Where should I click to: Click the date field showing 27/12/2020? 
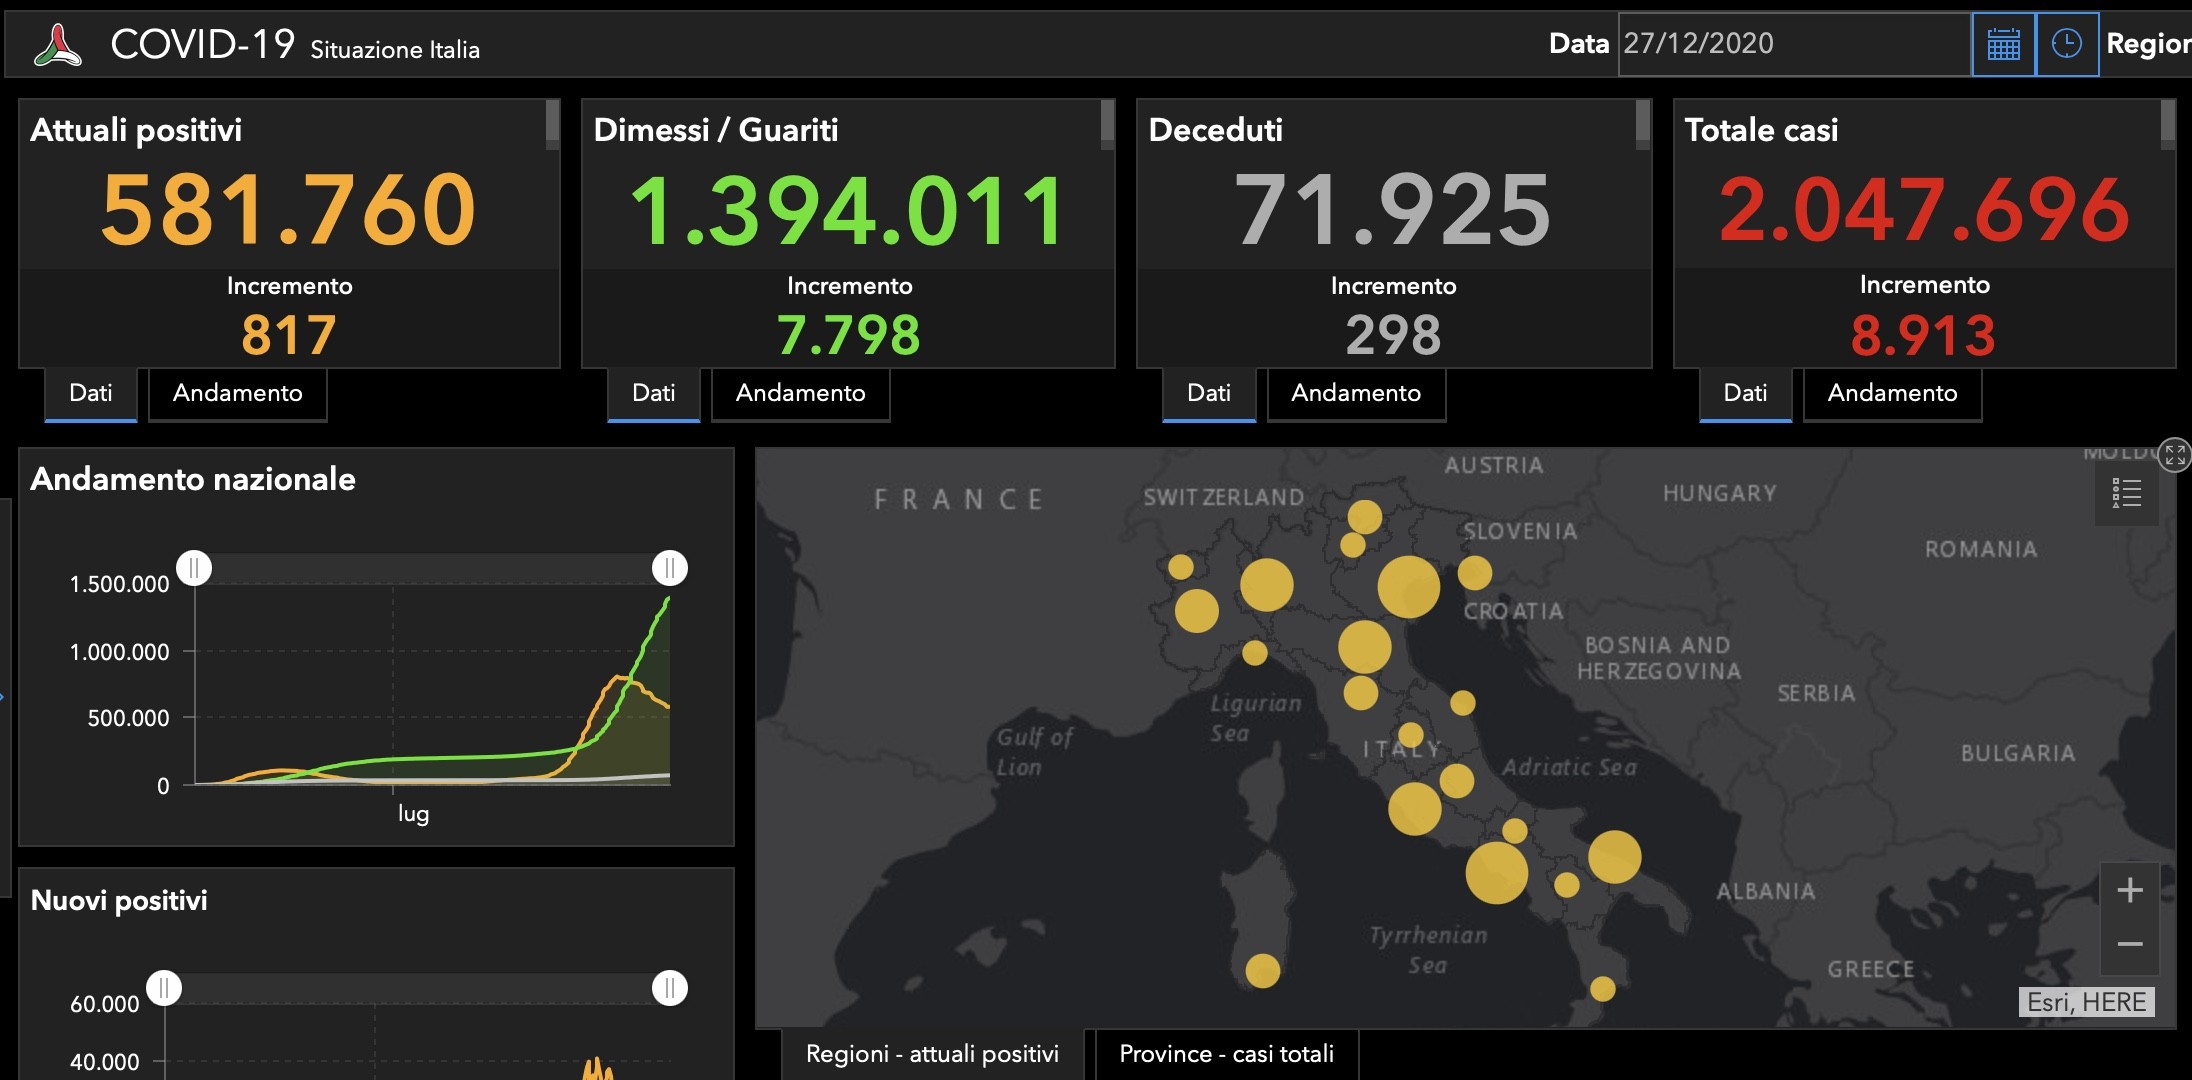(1794, 44)
